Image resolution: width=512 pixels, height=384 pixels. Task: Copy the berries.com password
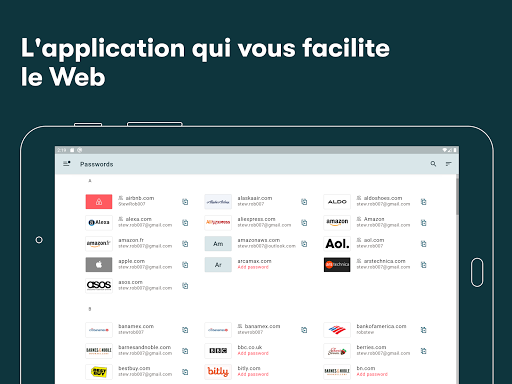423,351
